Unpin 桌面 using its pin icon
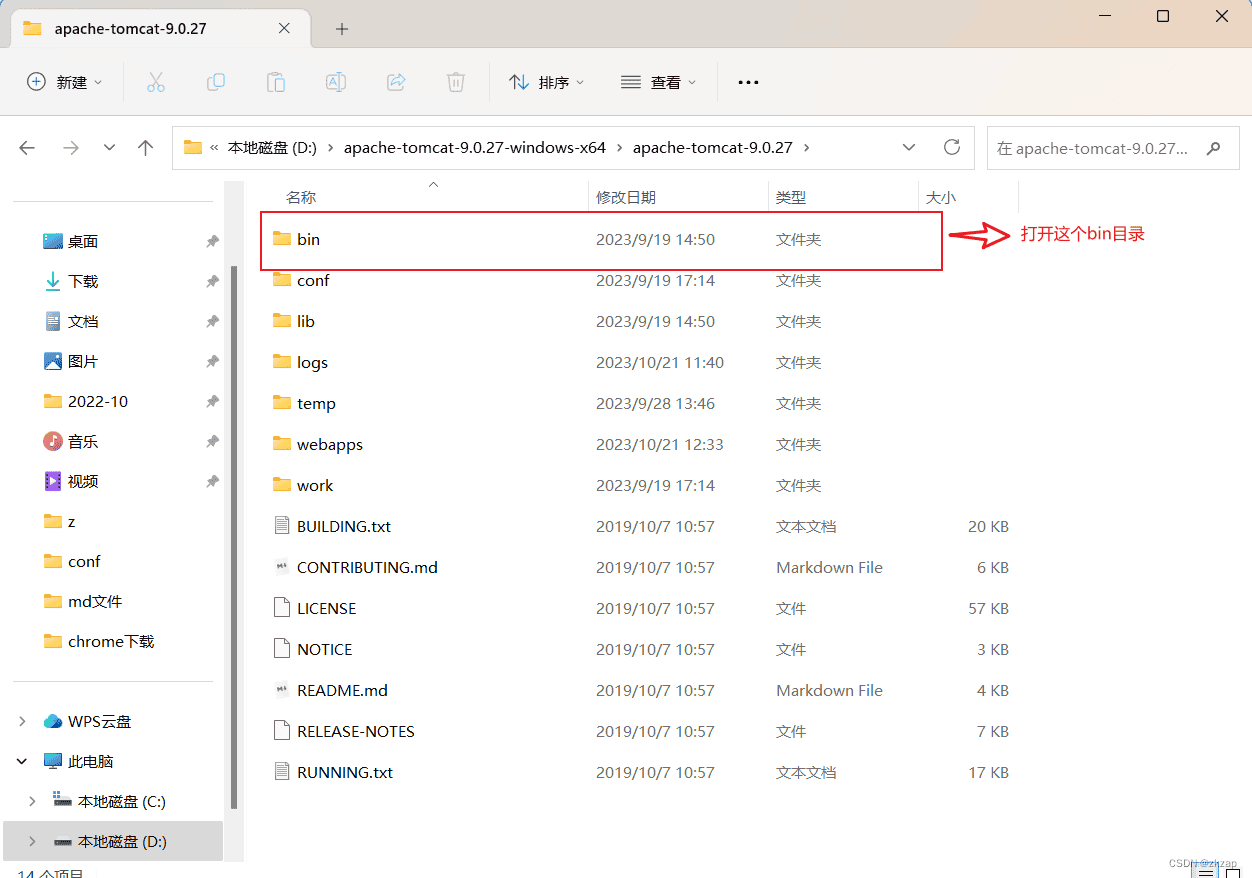This screenshot has width=1252, height=878. [212, 241]
